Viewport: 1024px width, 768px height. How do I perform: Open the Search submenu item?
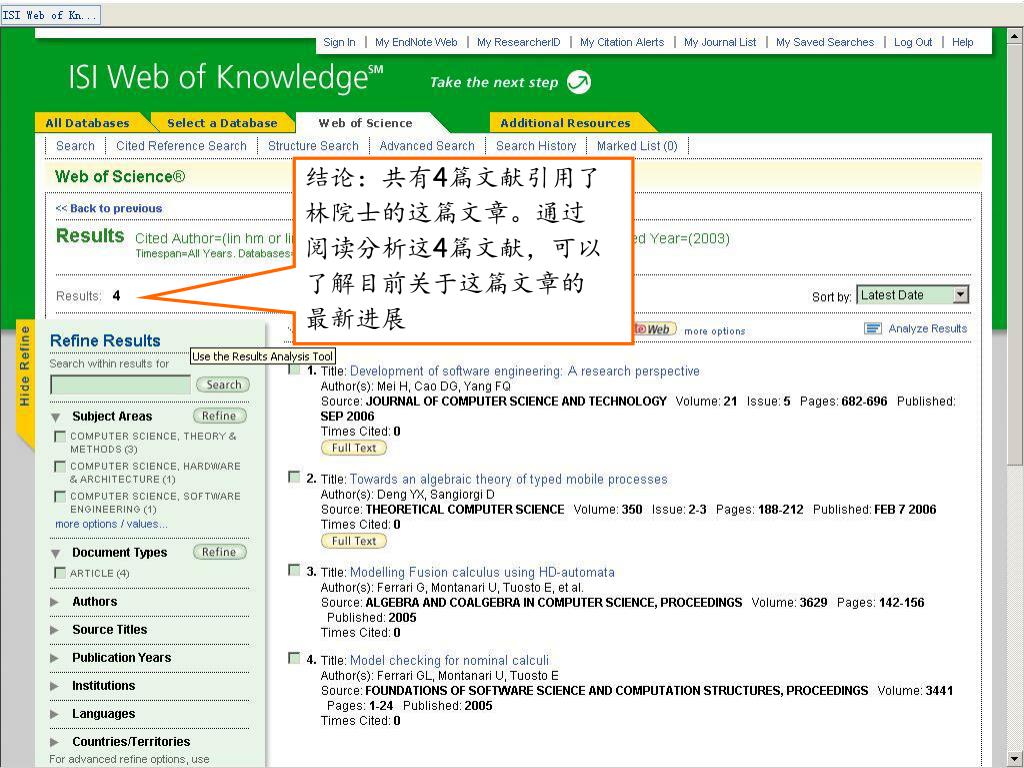75,146
